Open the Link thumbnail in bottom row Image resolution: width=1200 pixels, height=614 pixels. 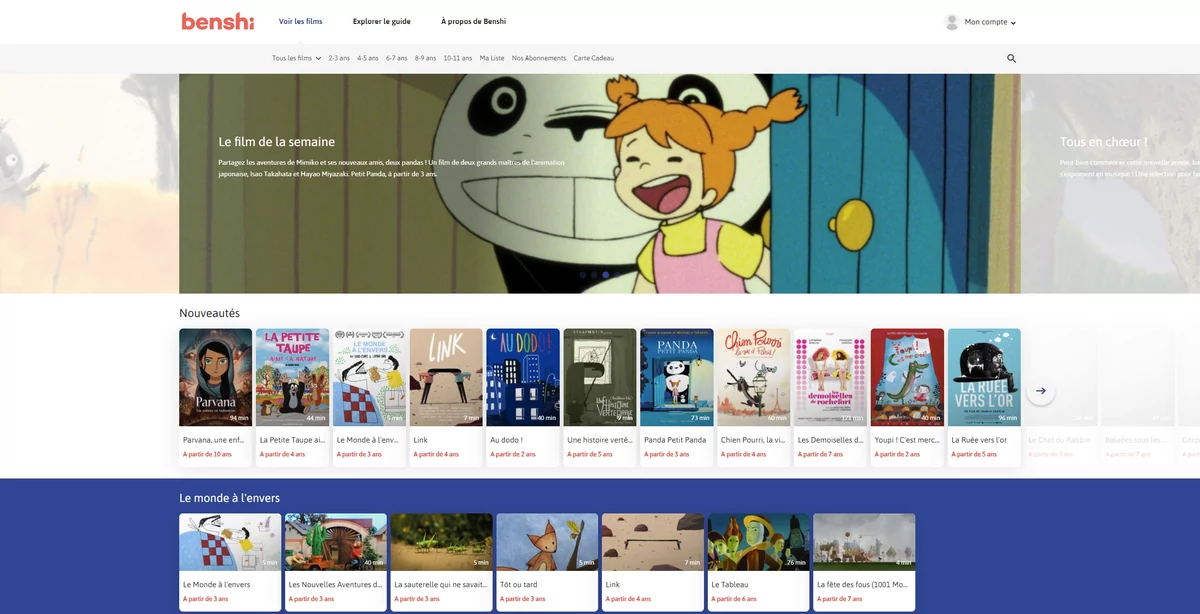click(x=653, y=542)
